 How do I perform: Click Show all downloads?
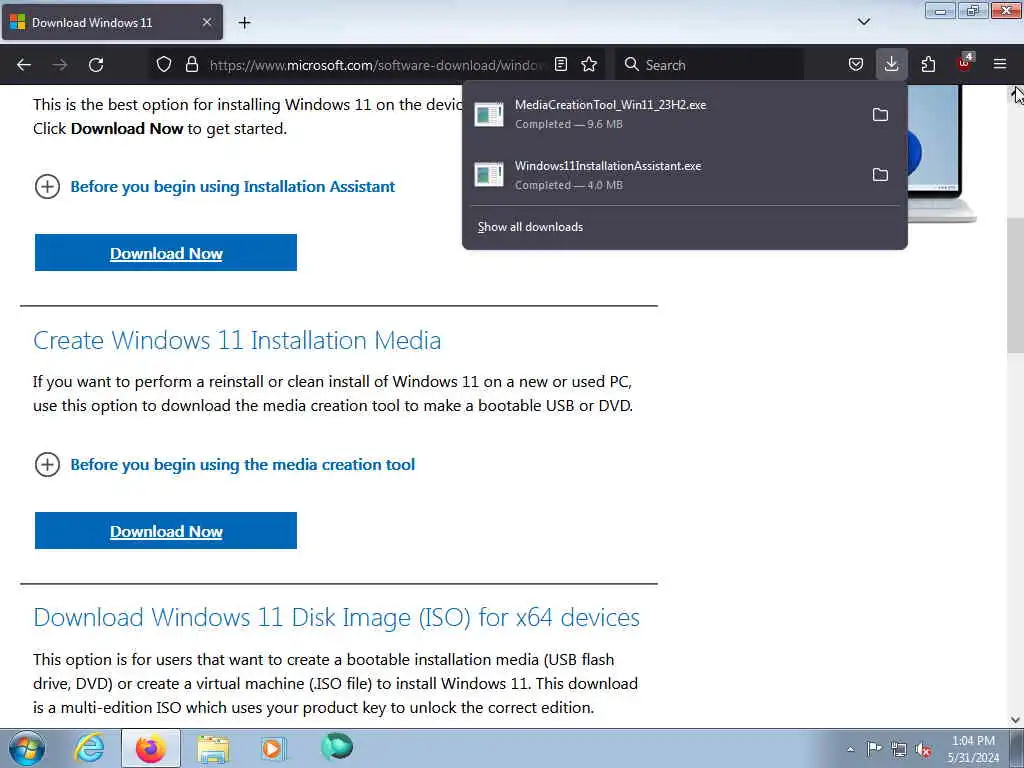[530, 227]
